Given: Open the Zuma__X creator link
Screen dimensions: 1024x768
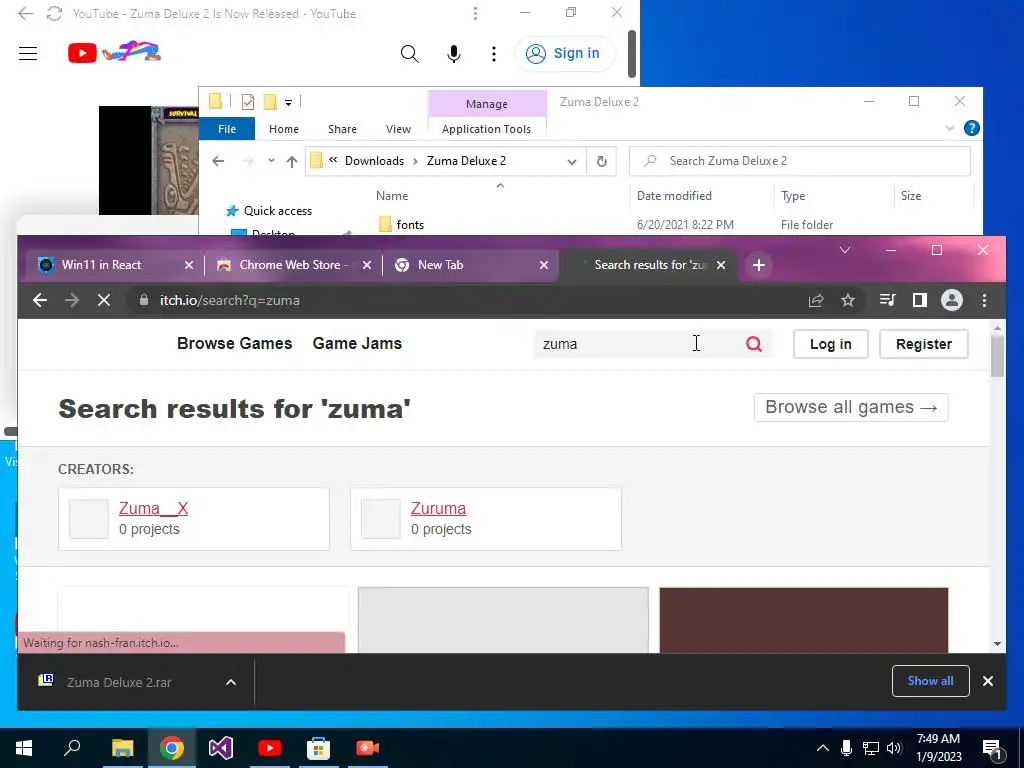Looking at the screenshot, I should 153,508.
